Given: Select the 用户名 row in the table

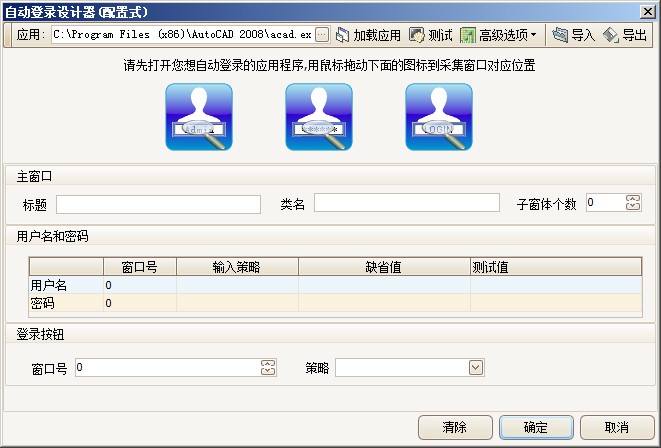Looking at the screenshot, I should 66,285.
